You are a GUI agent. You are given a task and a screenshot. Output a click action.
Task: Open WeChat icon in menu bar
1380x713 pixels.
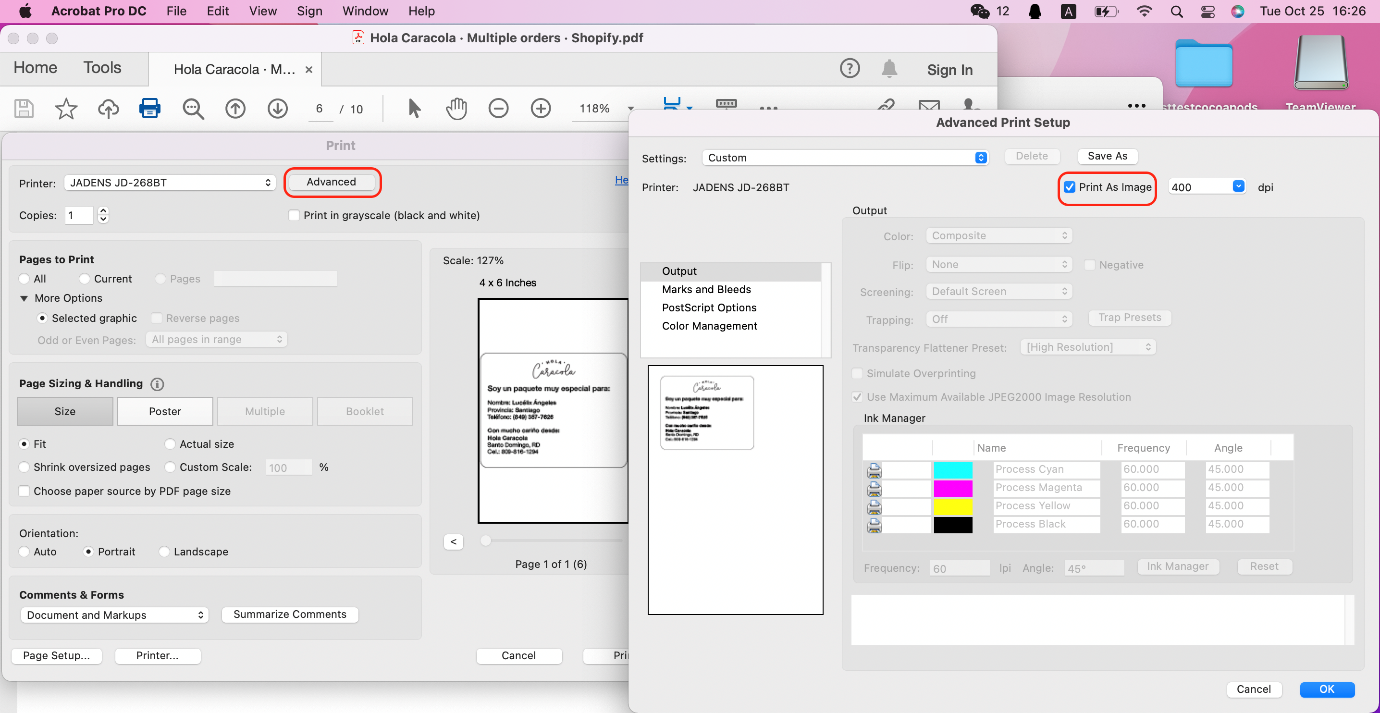[x=980, y=11]
